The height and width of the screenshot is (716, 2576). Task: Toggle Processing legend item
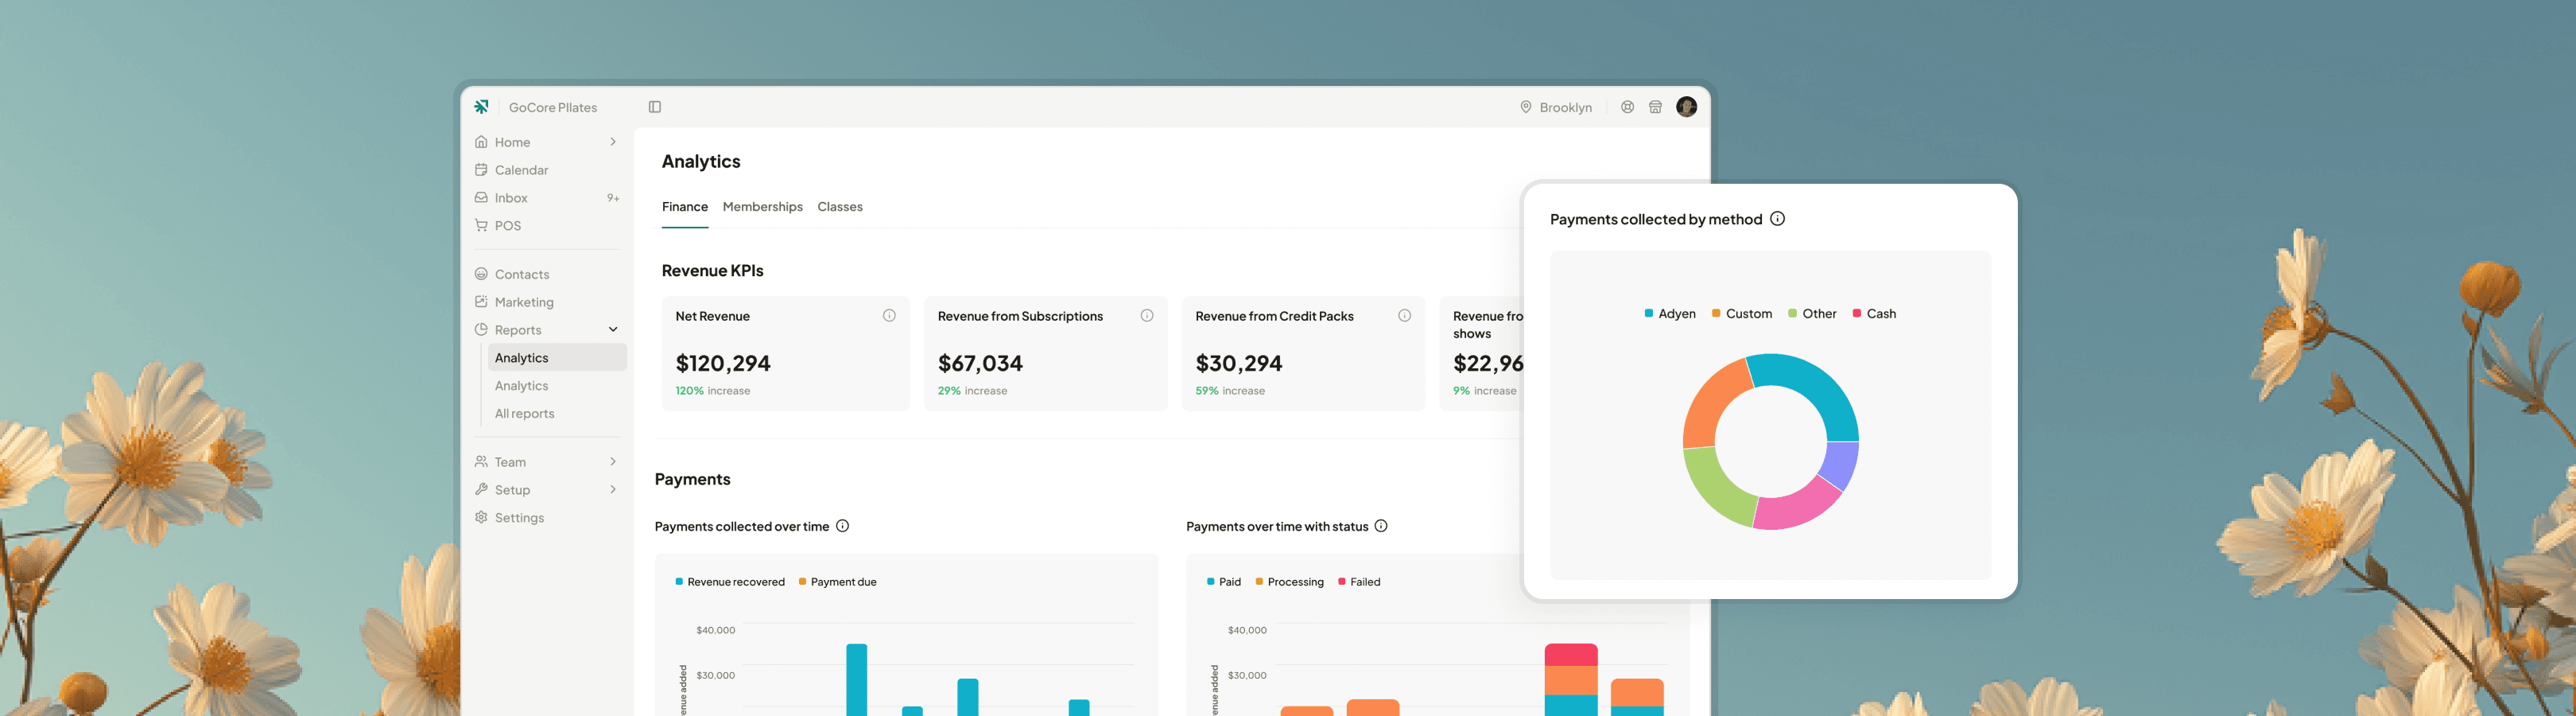(x=1289, y=582)
